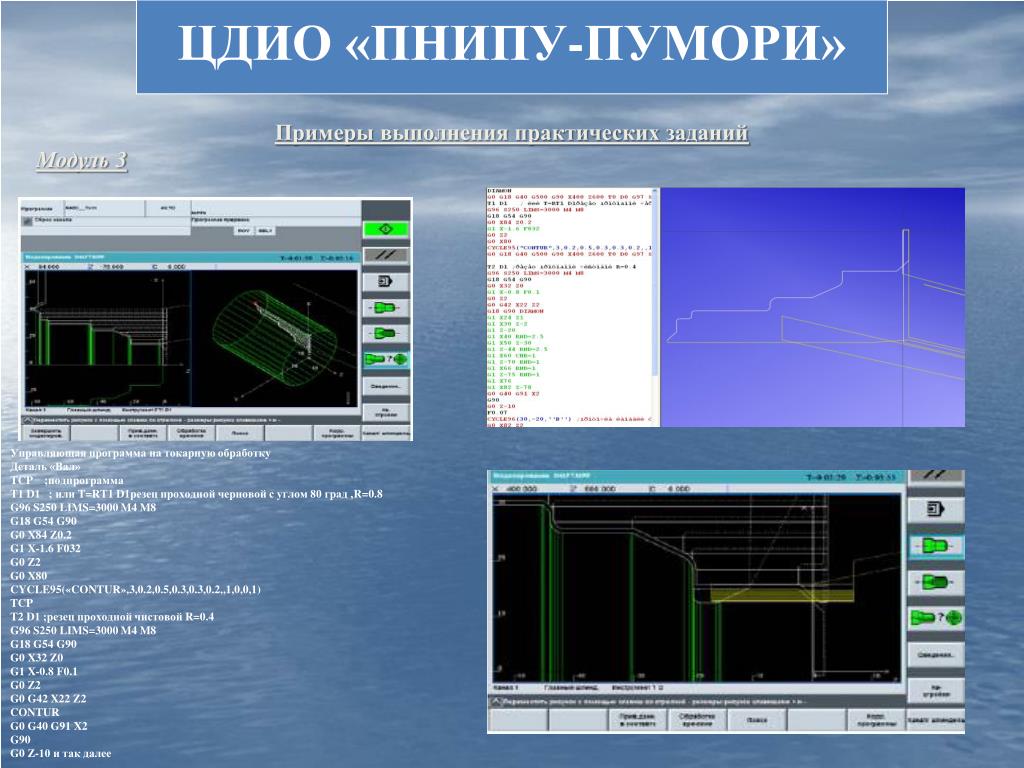Choose the second green workpiece view icon, left panel
Image resolution: width=1024 pixels, height=768 pixels.
[x=386, y=334]
